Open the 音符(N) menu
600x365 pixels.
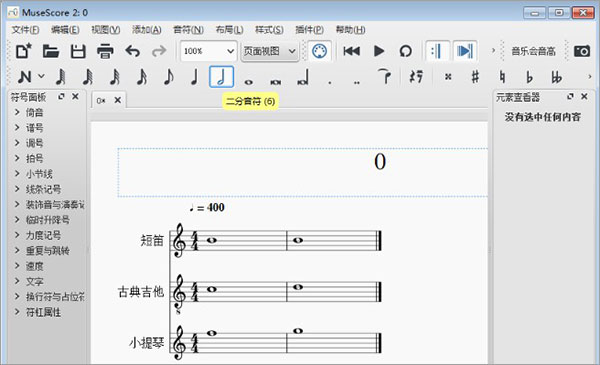coord(188,29)
